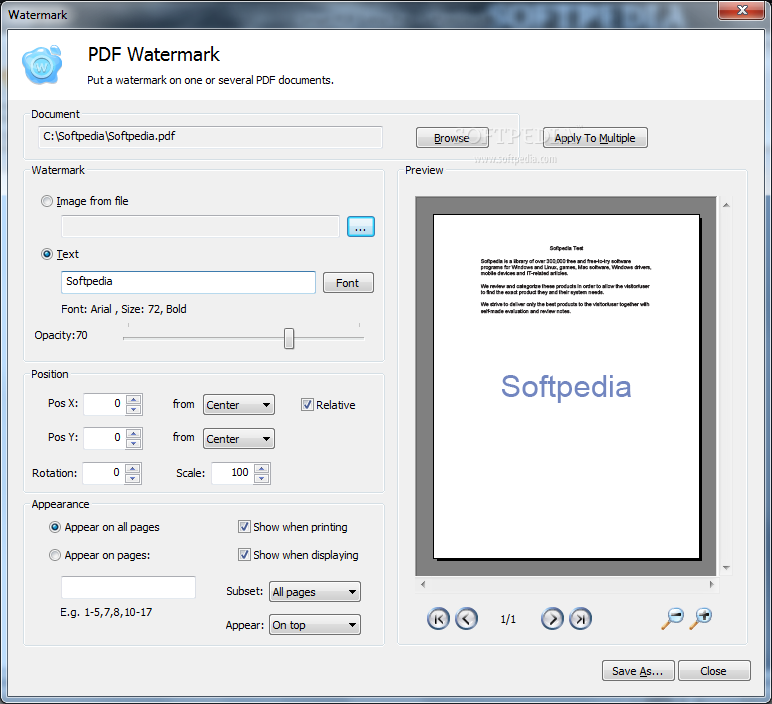Open Subset All pages dropdown
The width and height of the screenshot is (772, 704).
pyautogui.click(x=315, y=592)
